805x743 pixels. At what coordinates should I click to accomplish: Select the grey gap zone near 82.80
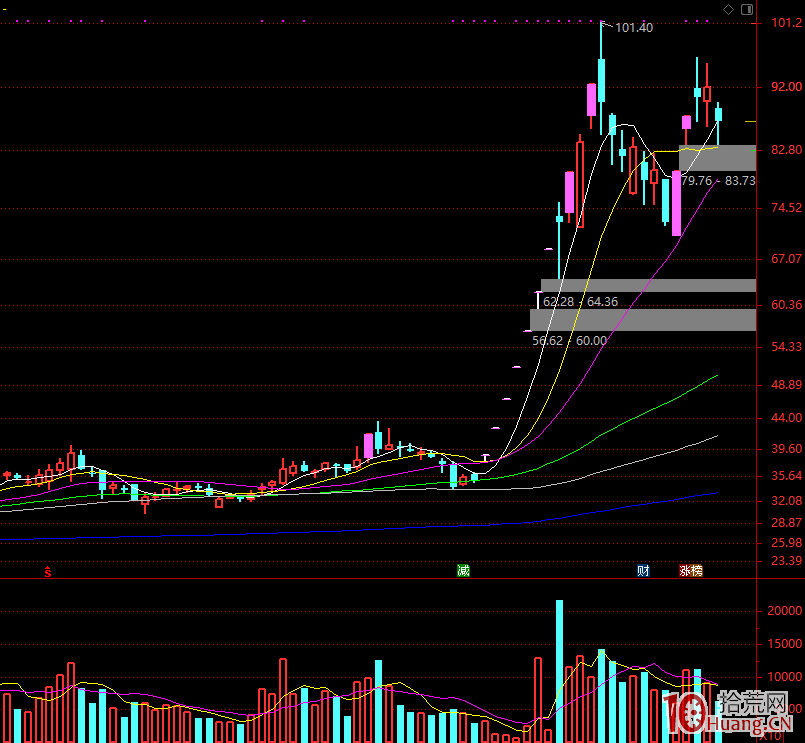tap(717, 158)
